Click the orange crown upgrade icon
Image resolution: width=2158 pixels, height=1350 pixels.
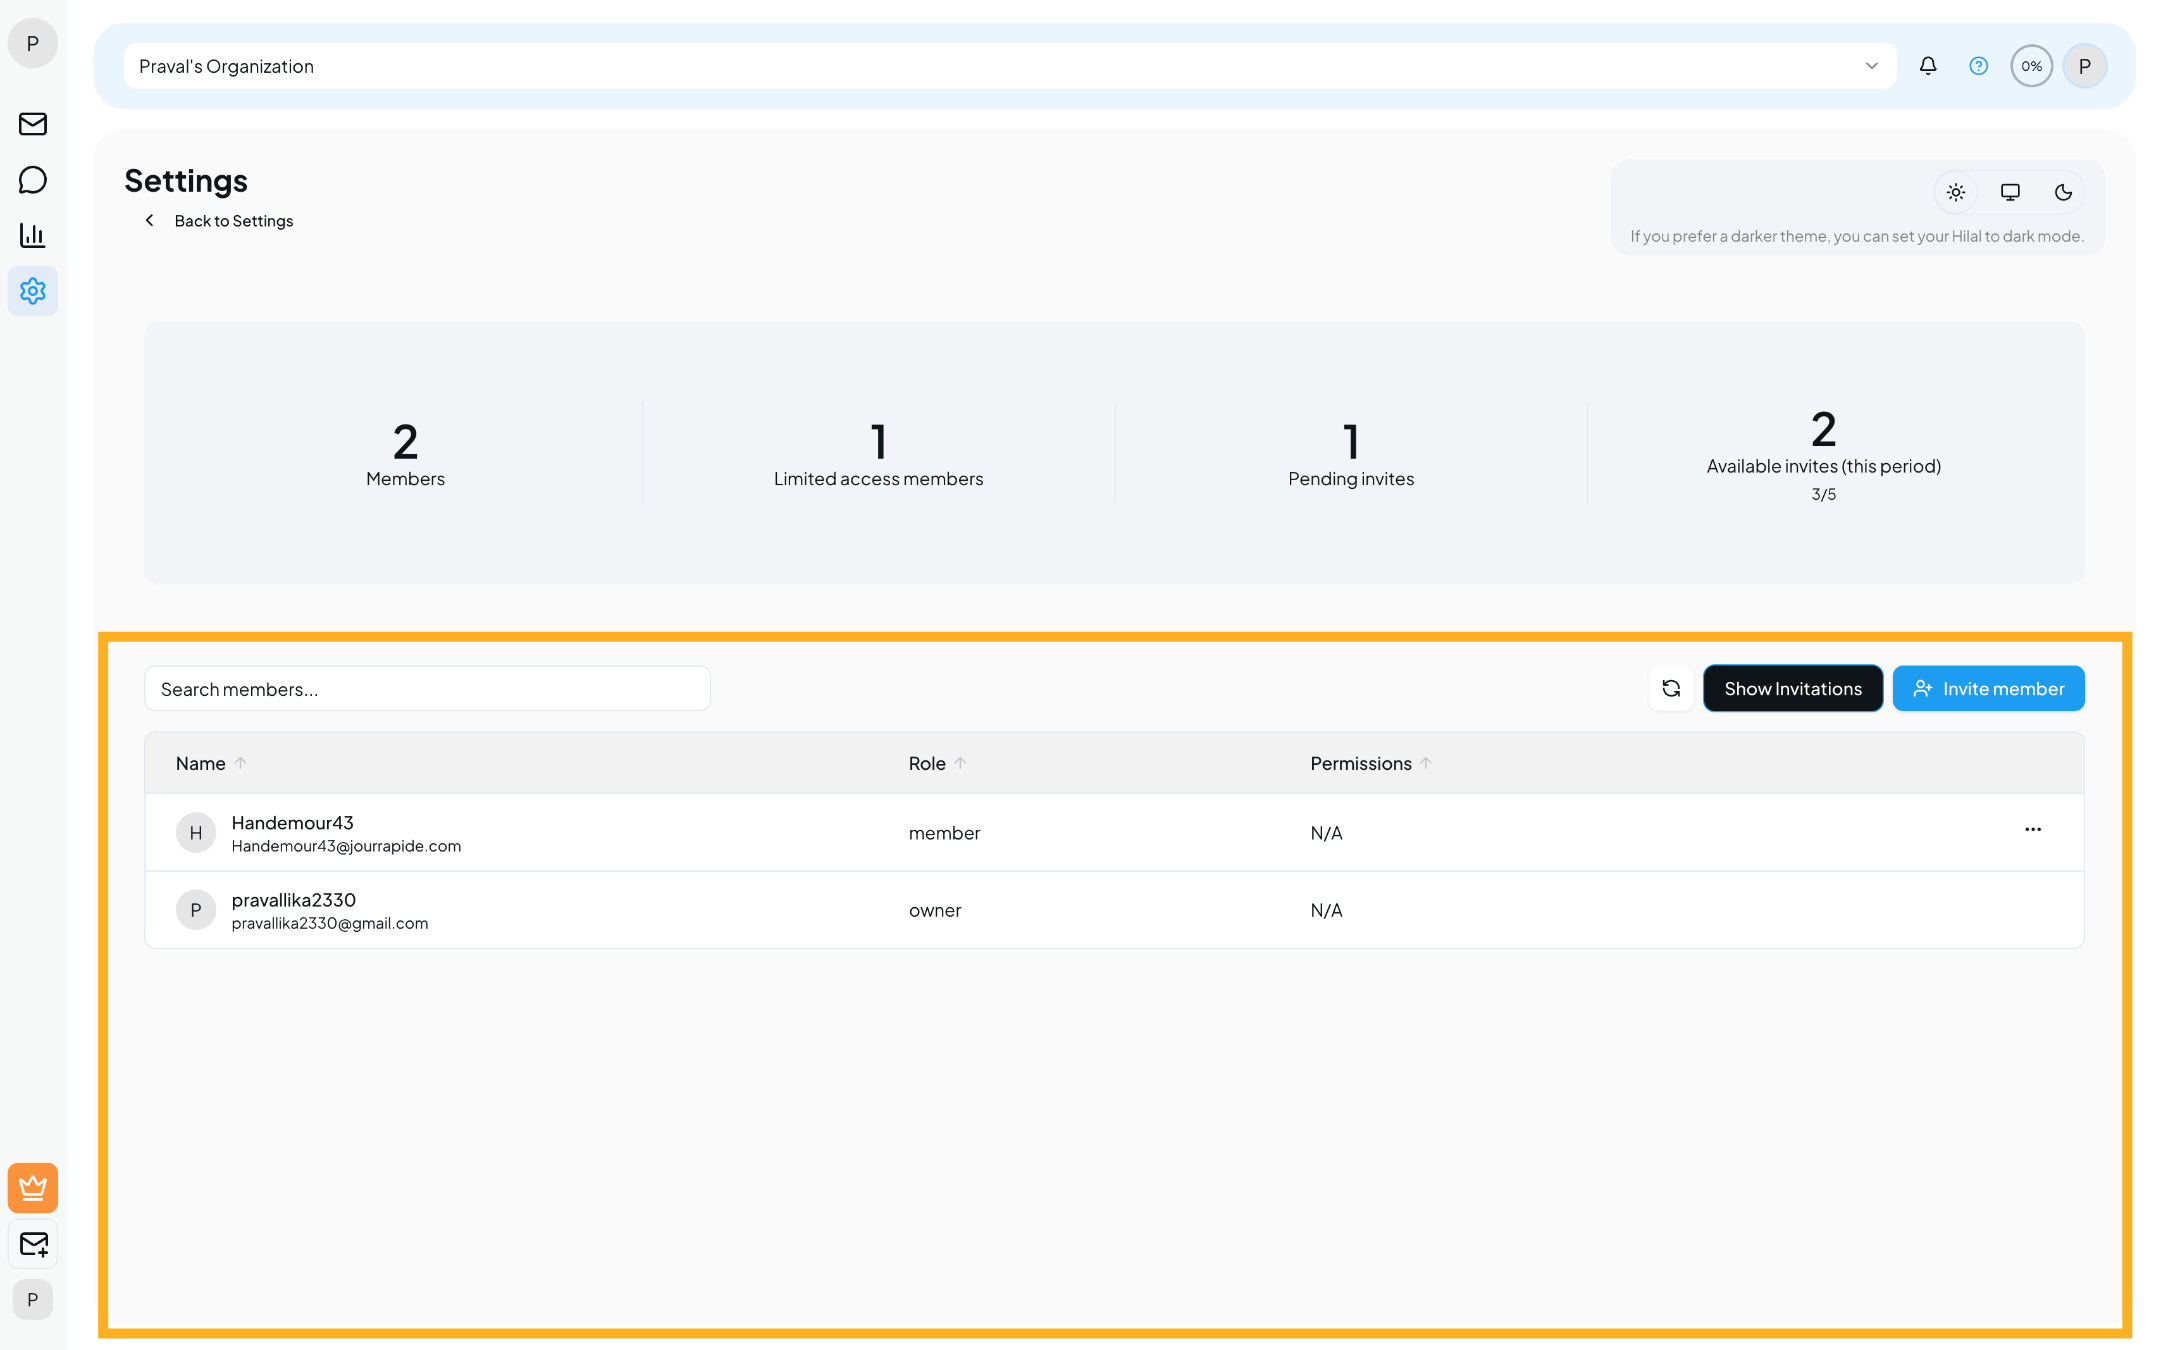pos(33,1188)
